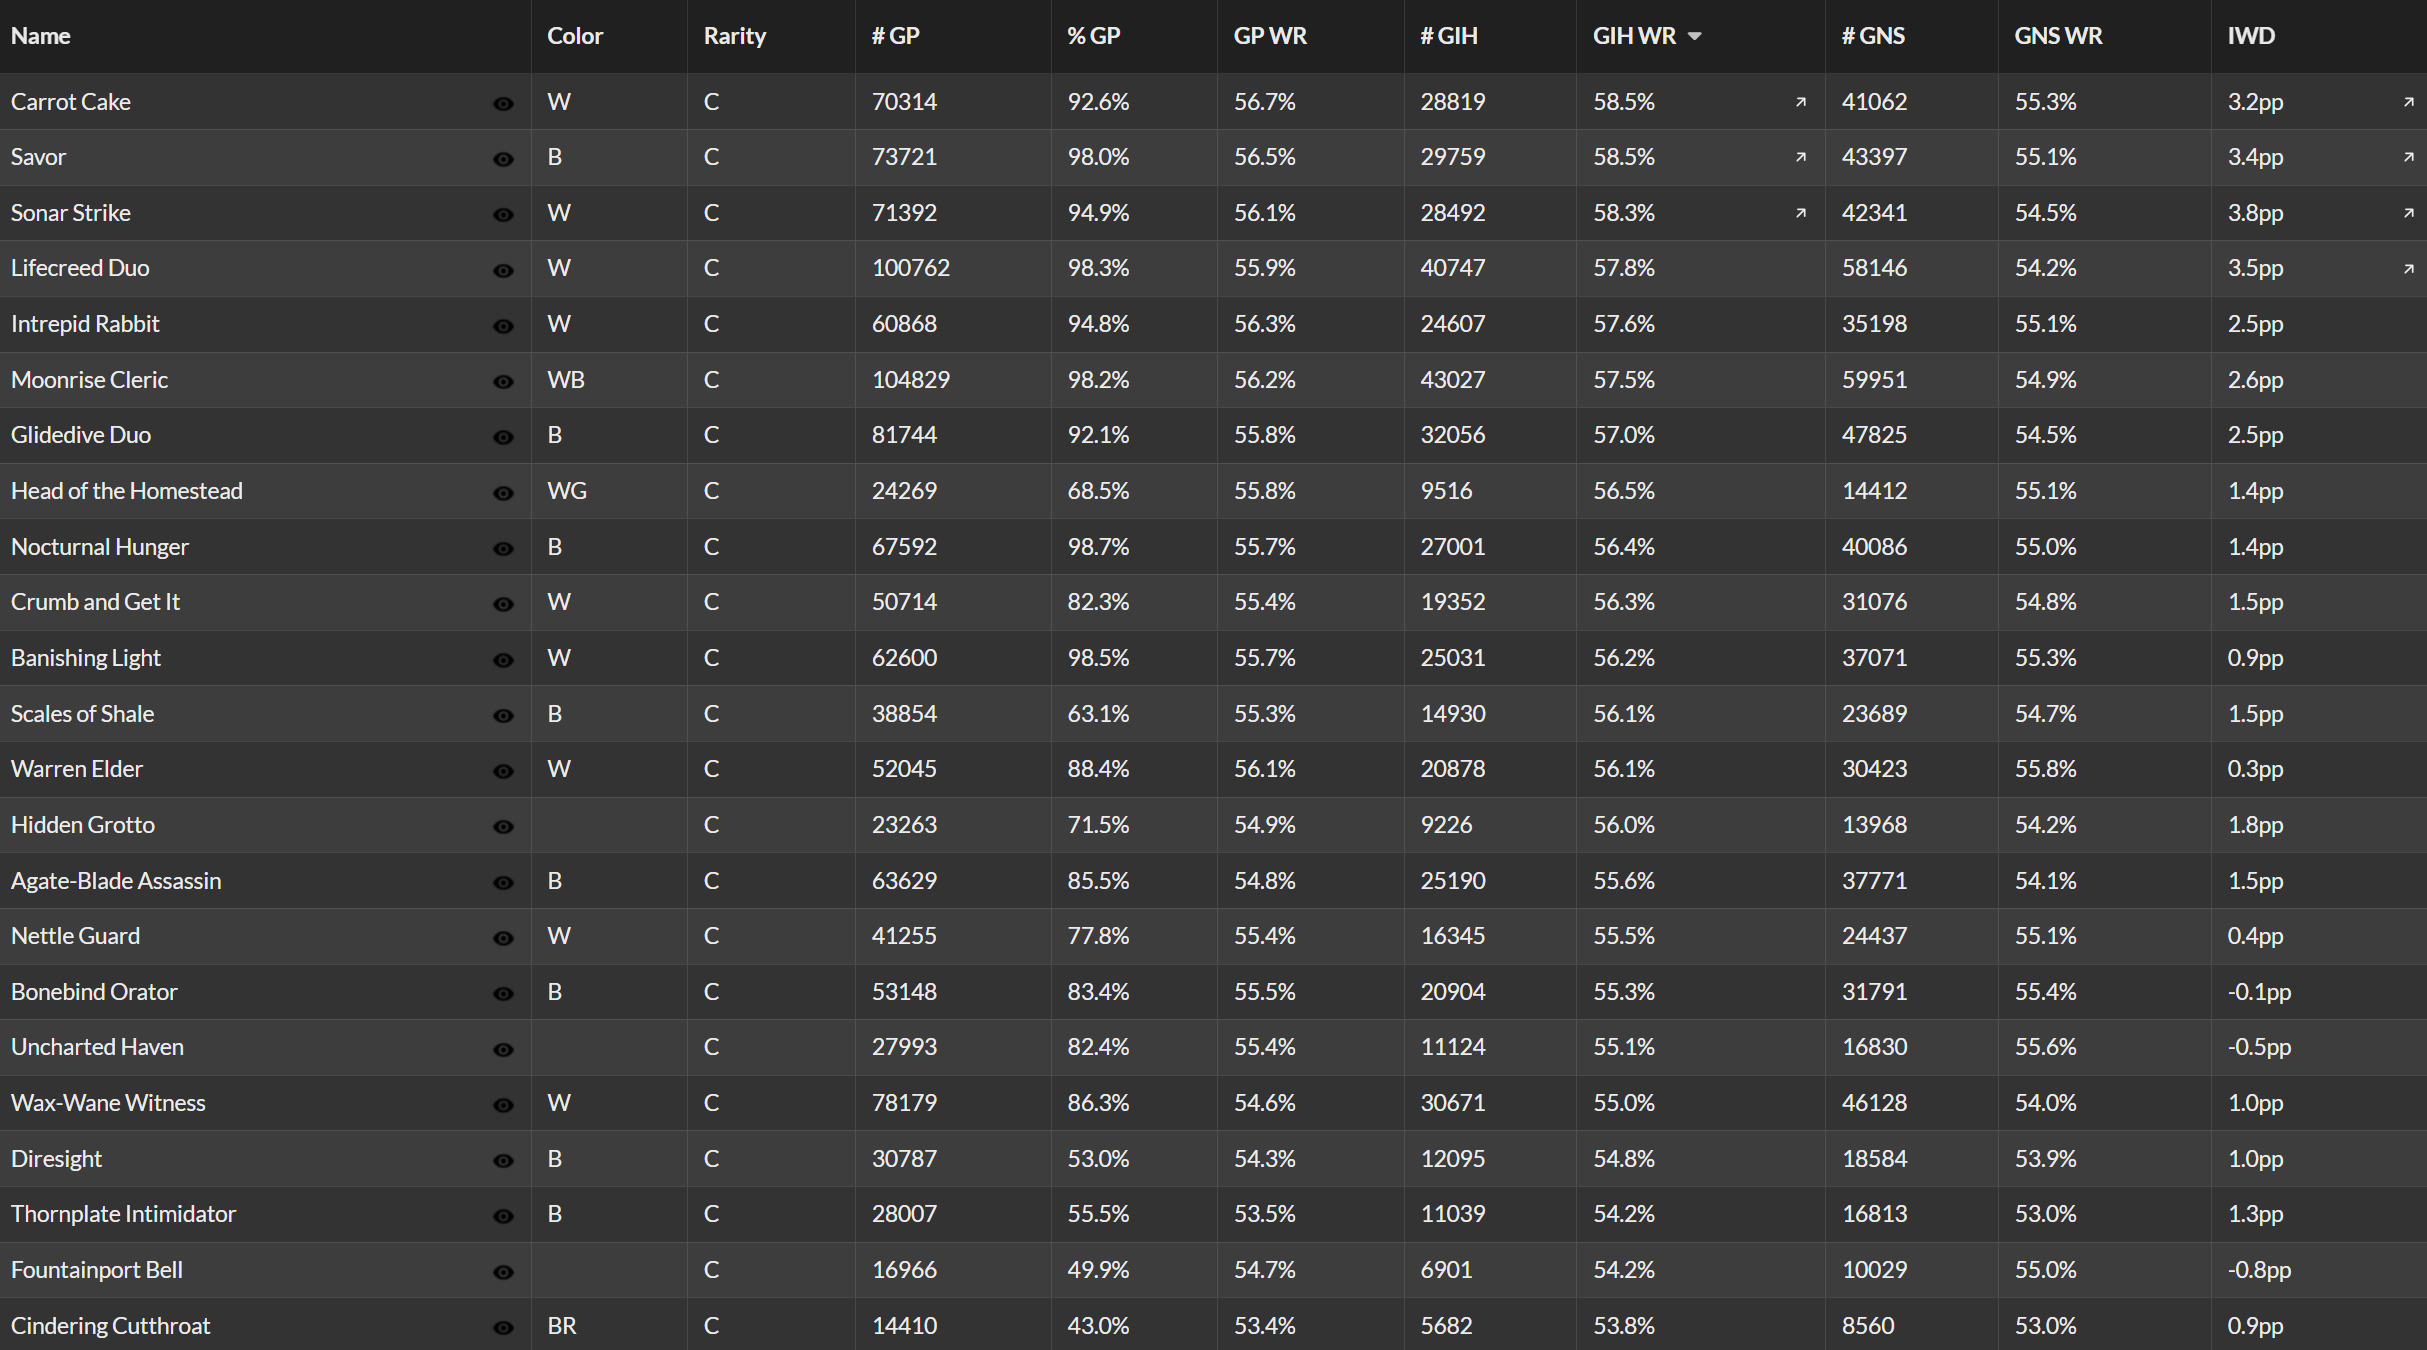Open the arrow icon in Carrot Cake's GIH WR cell
Screen dimensions: 2427x1350
point(1801,102)
